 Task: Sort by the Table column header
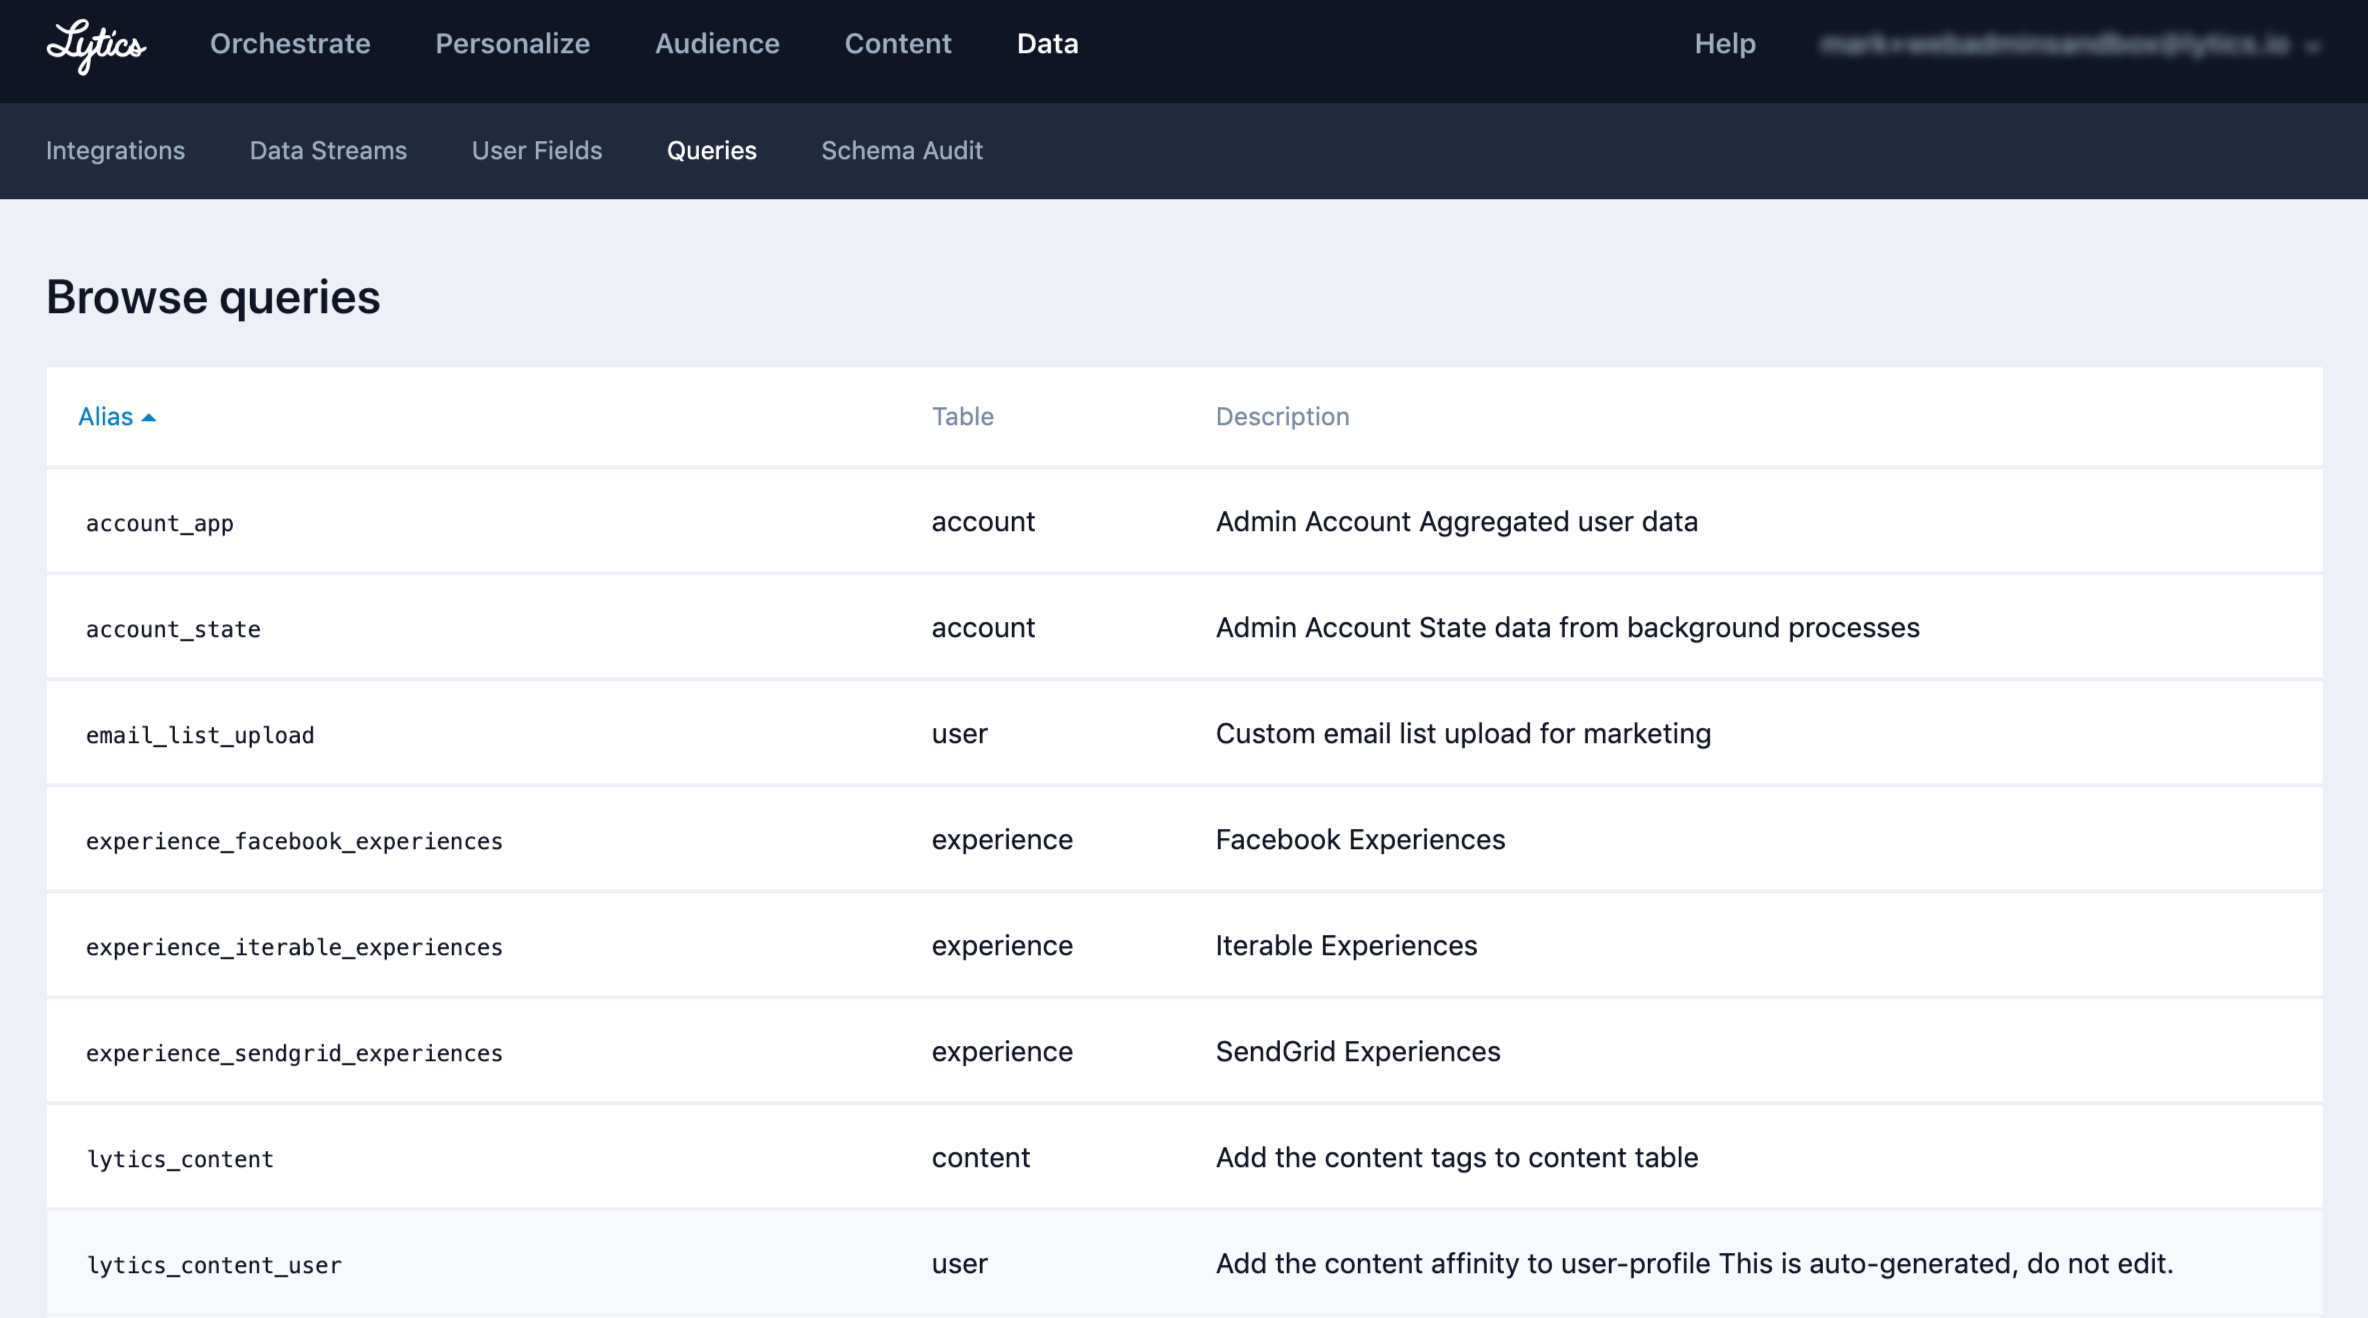962,417
